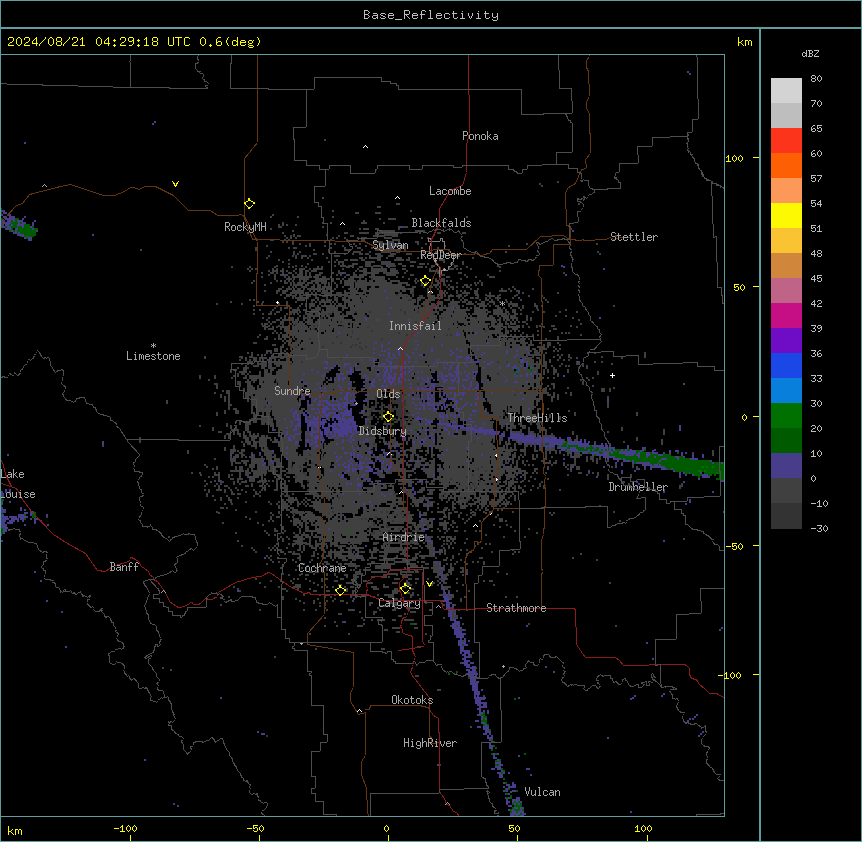Click the Sylvan label on the map

(390, 245)
